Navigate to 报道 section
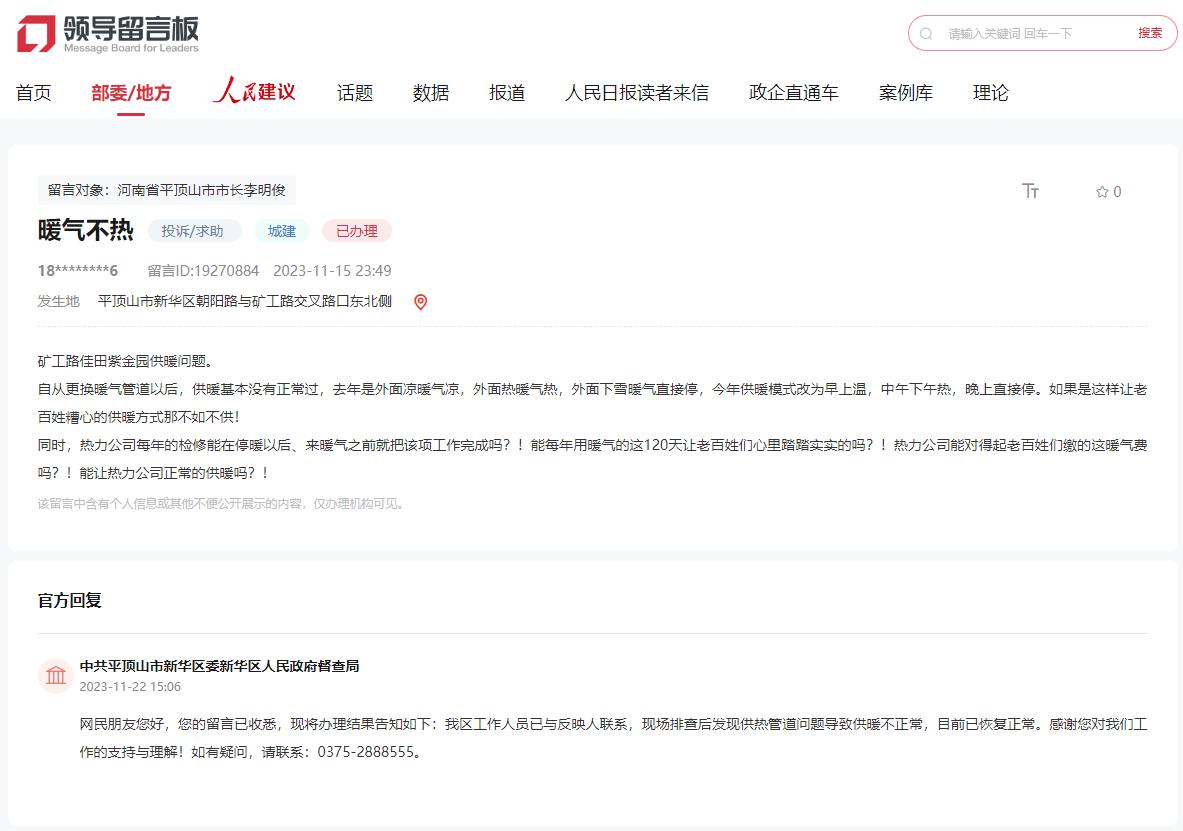The width and height of the screenshot is (1183, 831). coord(507,93)
